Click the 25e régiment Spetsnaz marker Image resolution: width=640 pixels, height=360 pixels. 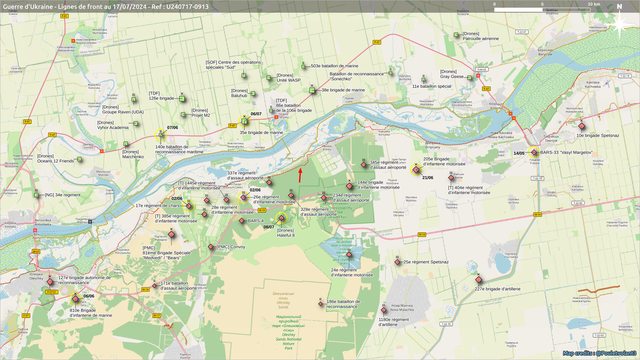[398, 262]
